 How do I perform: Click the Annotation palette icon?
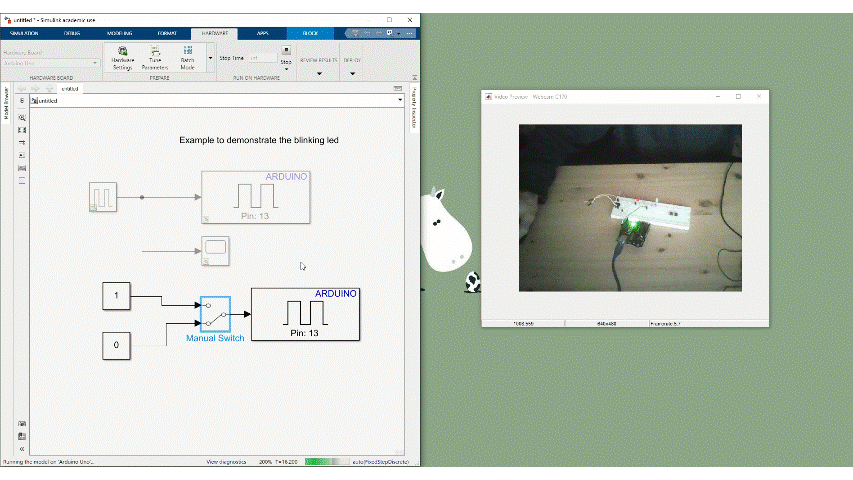coord(22,155)
